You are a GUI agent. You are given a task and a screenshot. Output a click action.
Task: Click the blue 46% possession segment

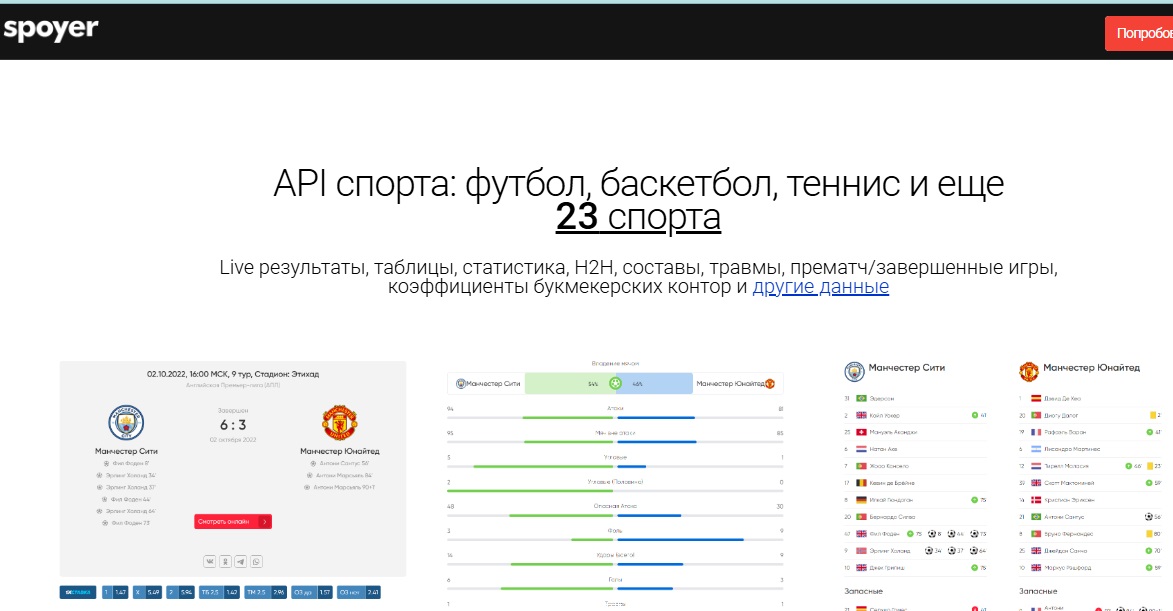pyautogui.click(x=657, y=384)
